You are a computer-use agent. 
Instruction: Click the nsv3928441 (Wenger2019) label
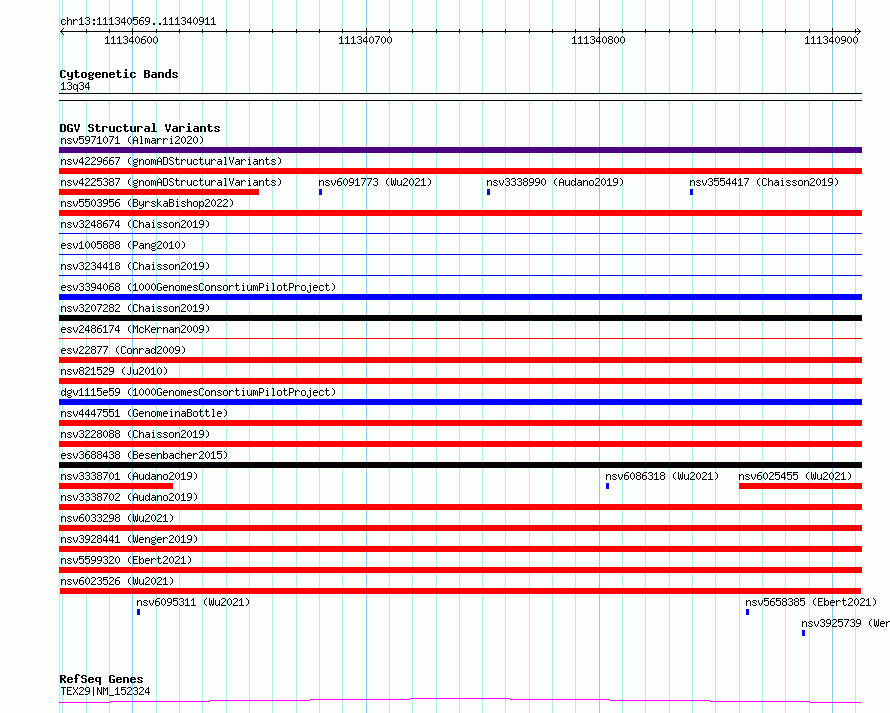(129, 539)
